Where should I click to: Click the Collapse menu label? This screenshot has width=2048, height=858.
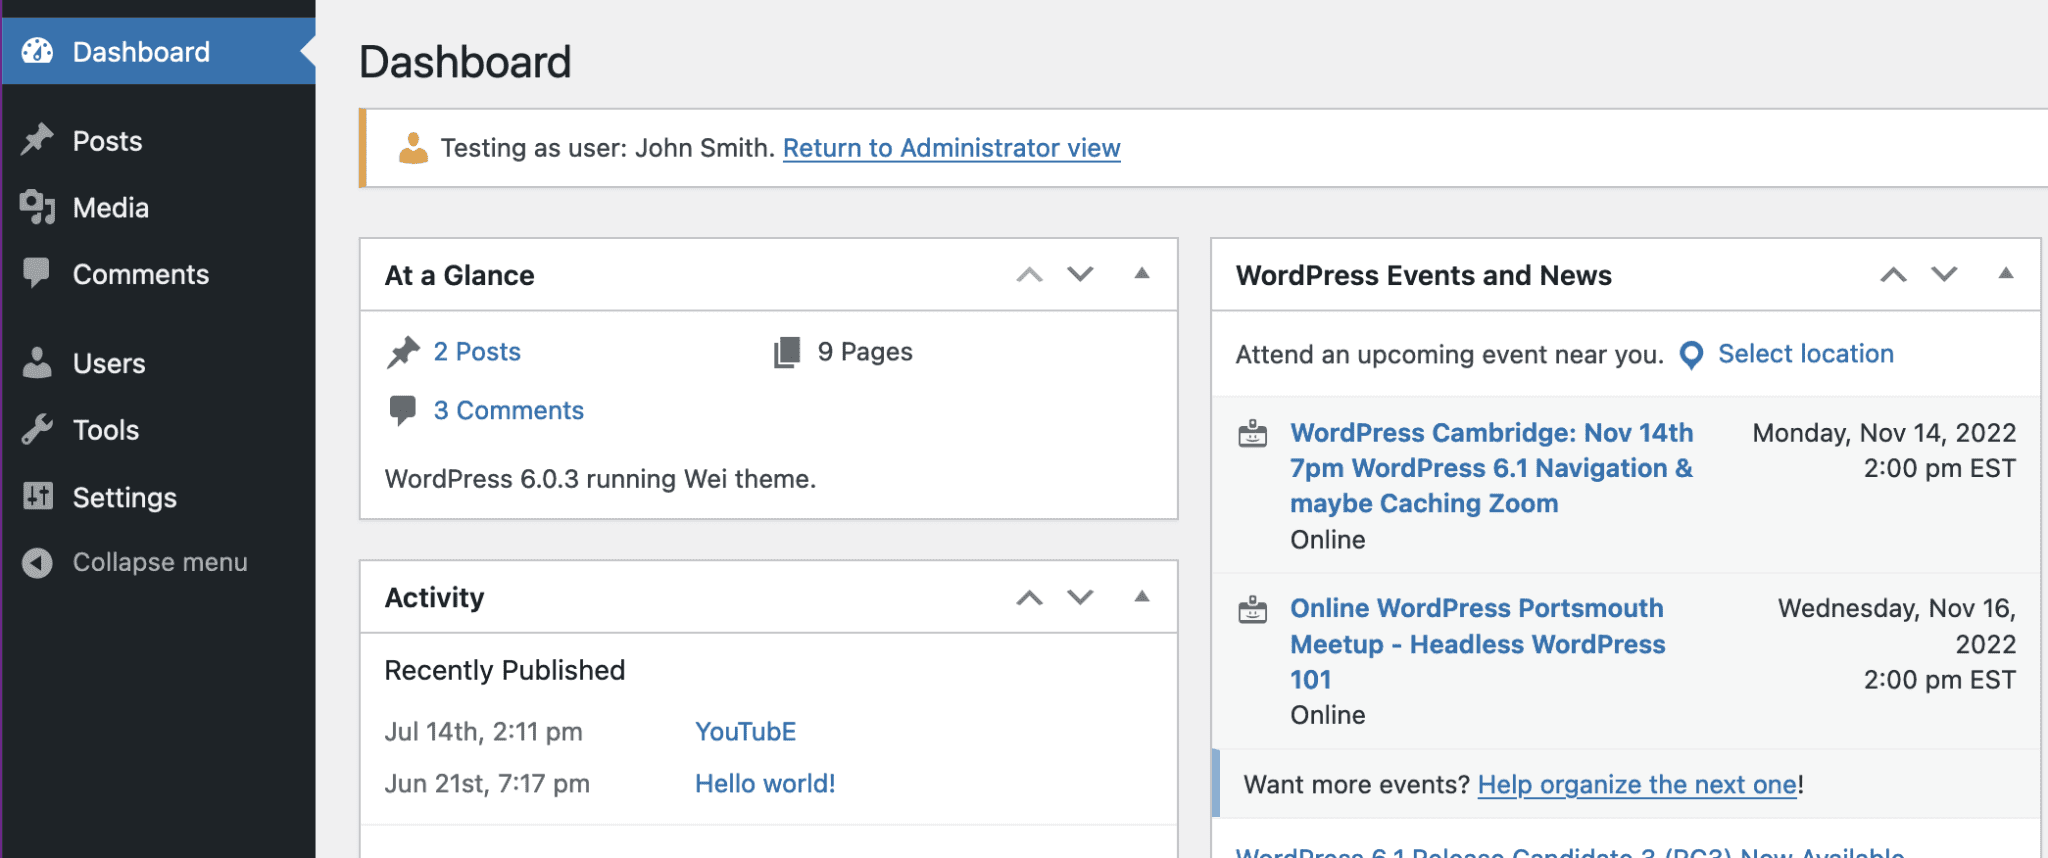160,563
